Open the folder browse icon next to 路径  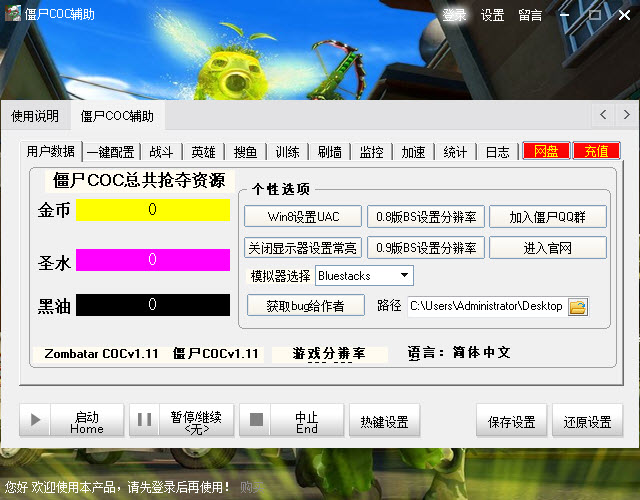click(x=578, y=307)
